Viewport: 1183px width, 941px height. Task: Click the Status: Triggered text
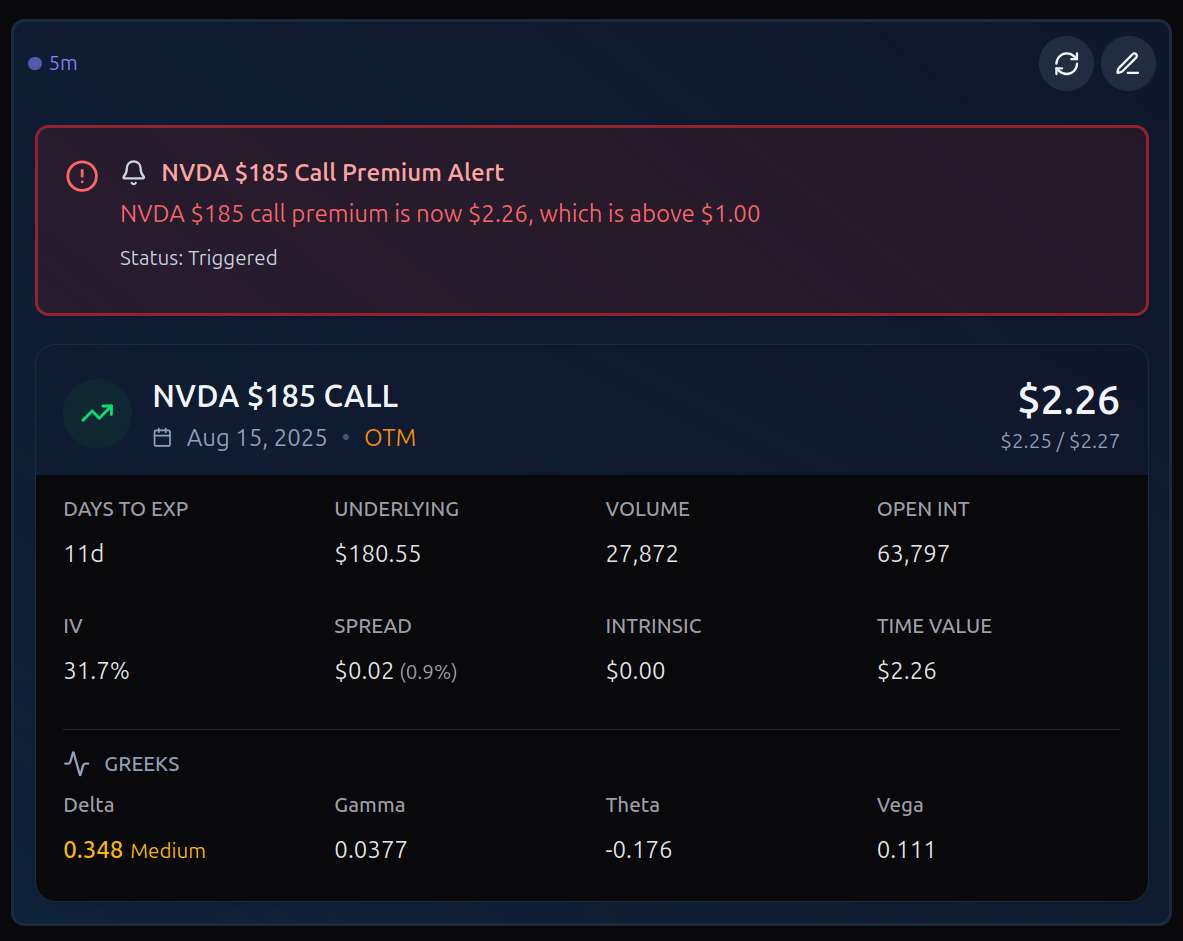coord(198,258)
